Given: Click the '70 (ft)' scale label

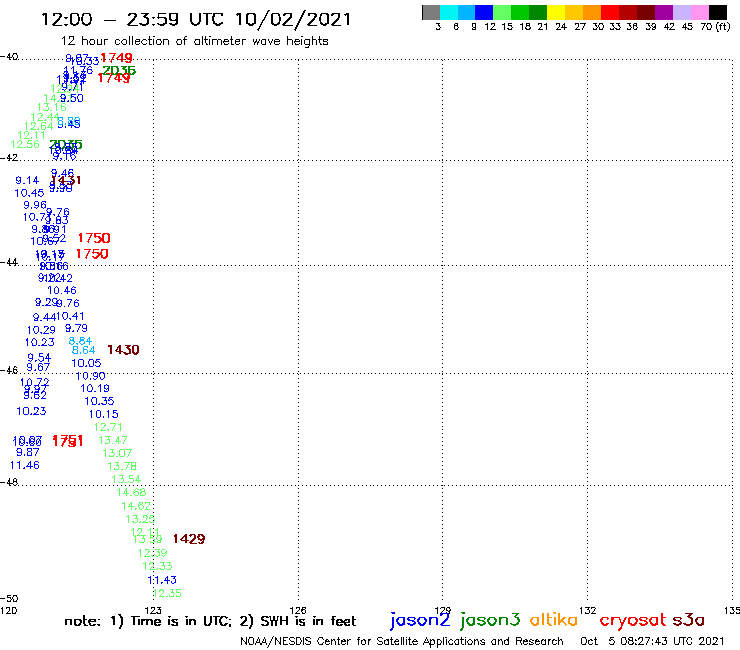Looking at the screenshot, I should pos(715,27).
